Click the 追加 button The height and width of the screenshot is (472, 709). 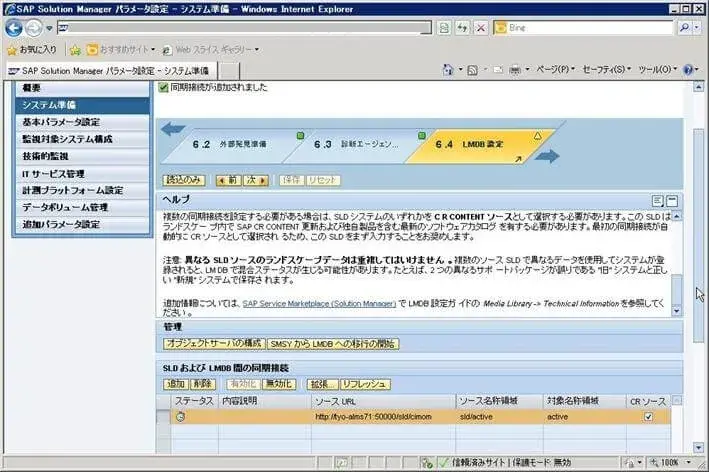tap(176, 384)
